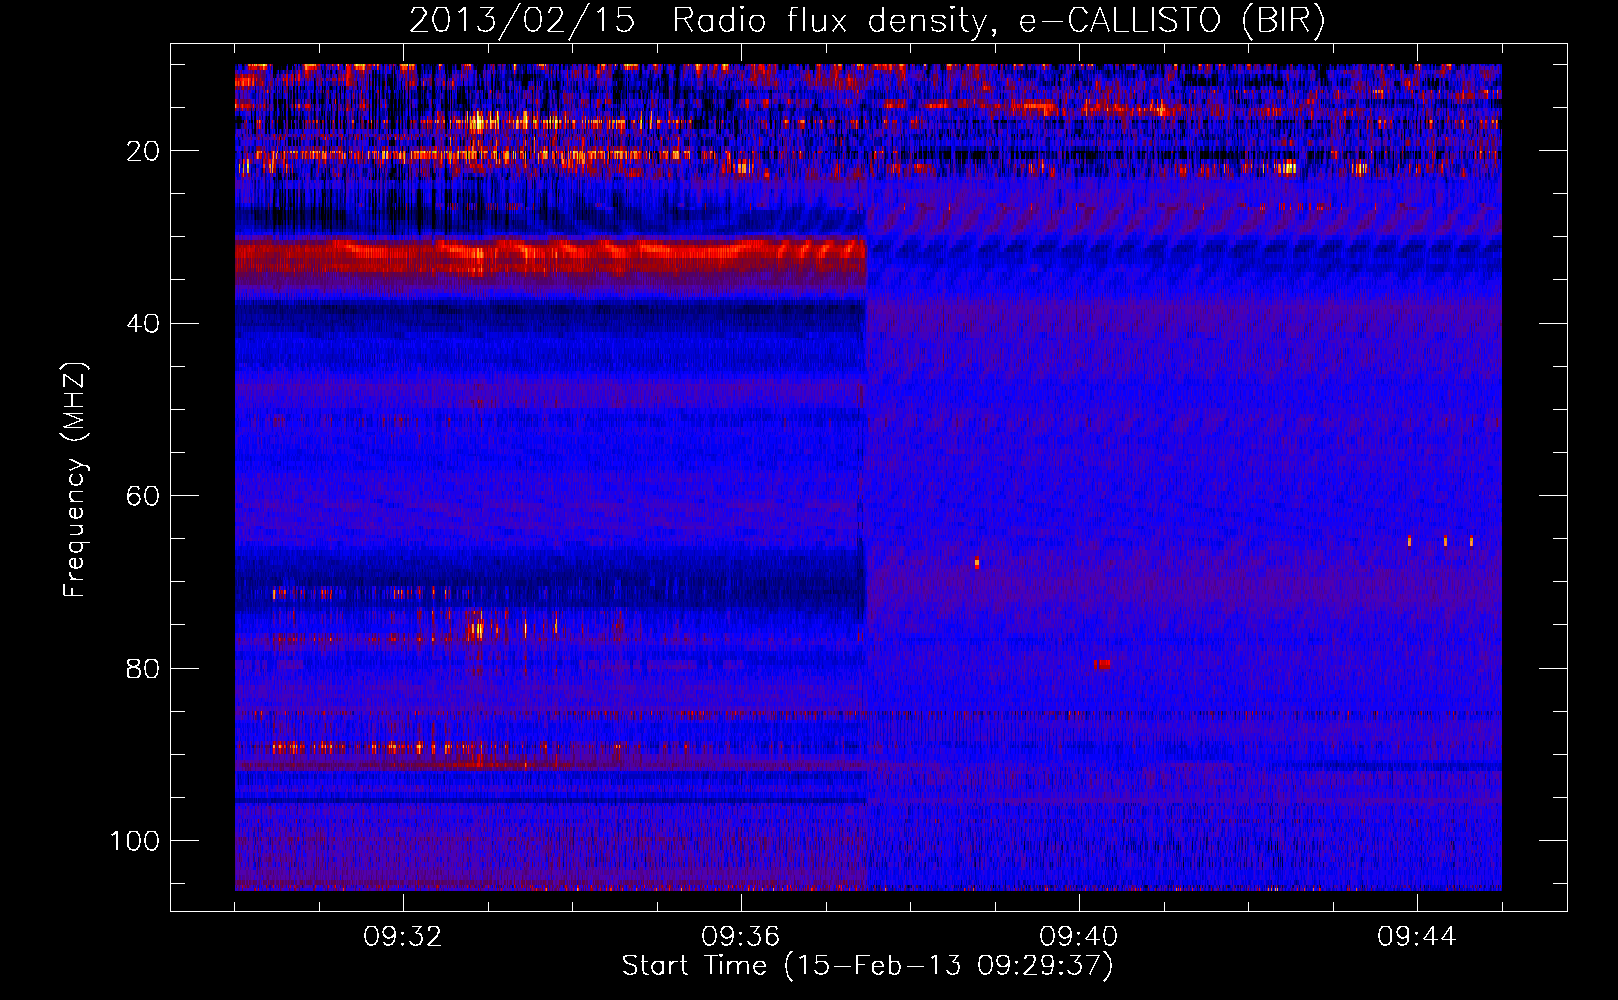Click the 09:40 time tick label
1618x1000 pixels.
point(1079,937)
